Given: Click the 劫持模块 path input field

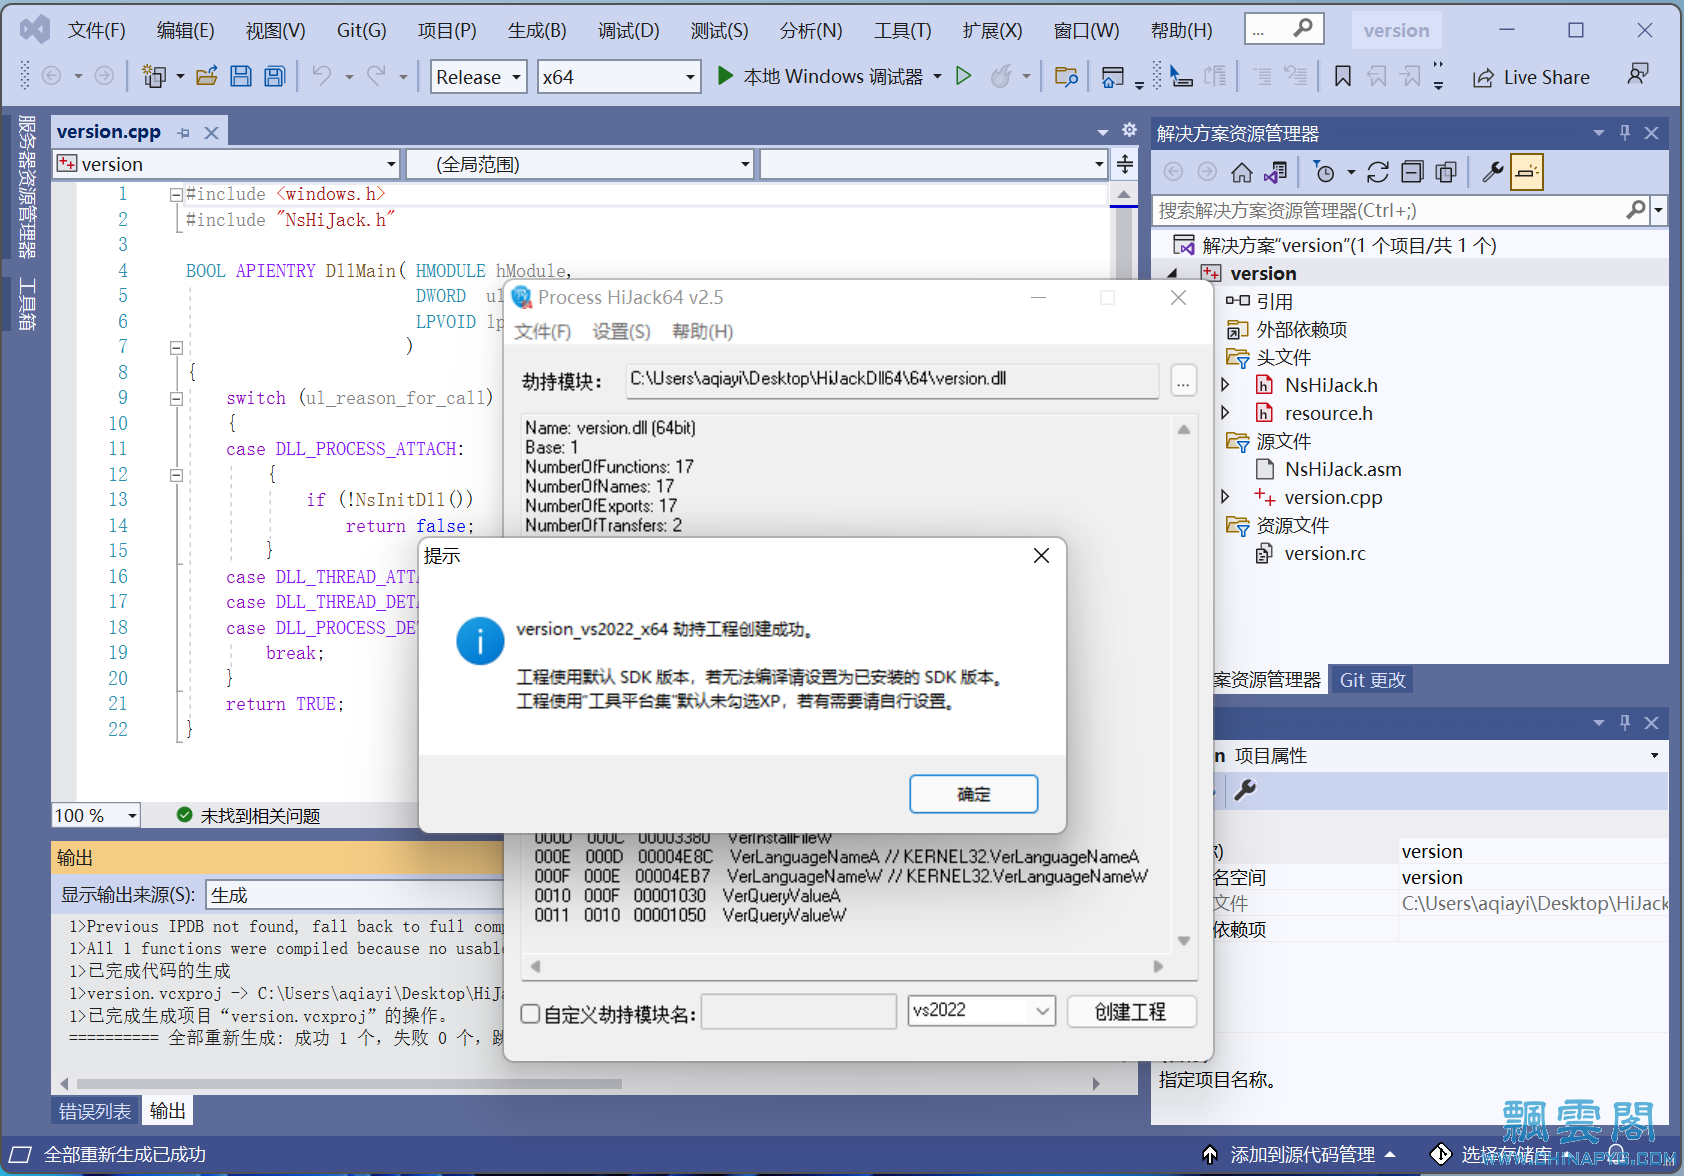Looking at the screenshot, I should point(892,379).
